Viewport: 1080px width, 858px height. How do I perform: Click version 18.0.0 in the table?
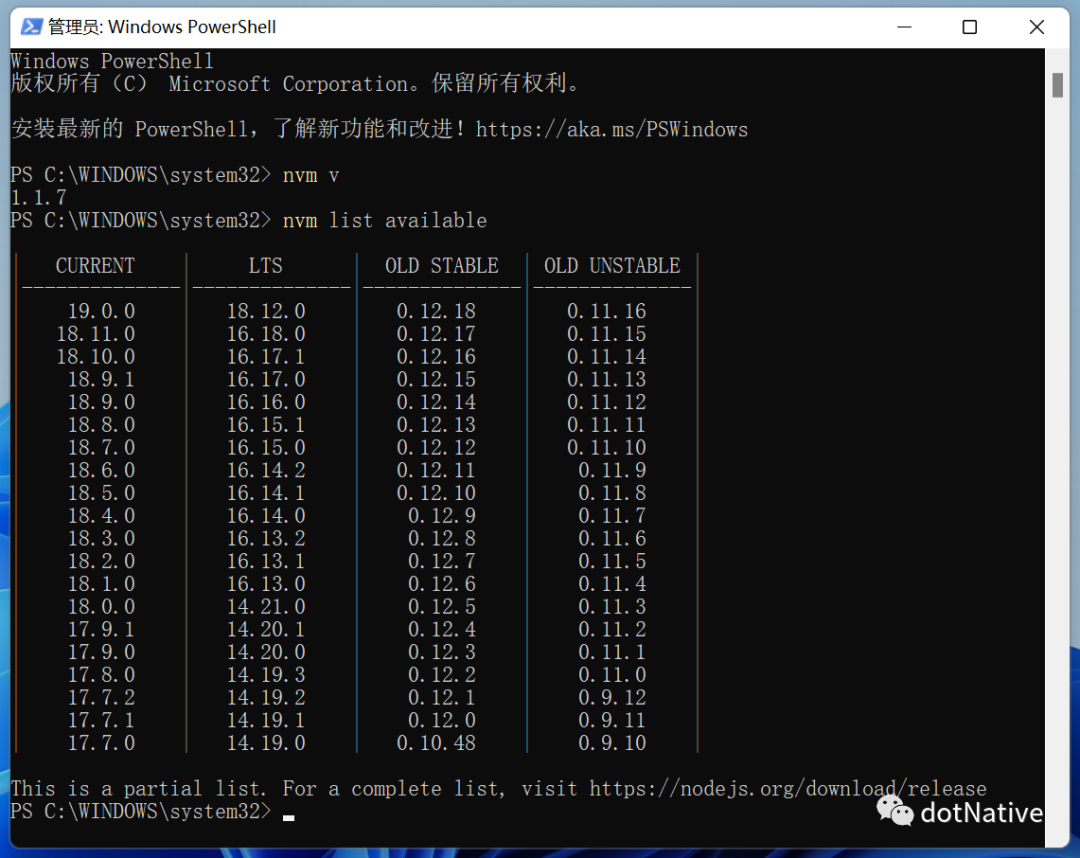(101, 607)
